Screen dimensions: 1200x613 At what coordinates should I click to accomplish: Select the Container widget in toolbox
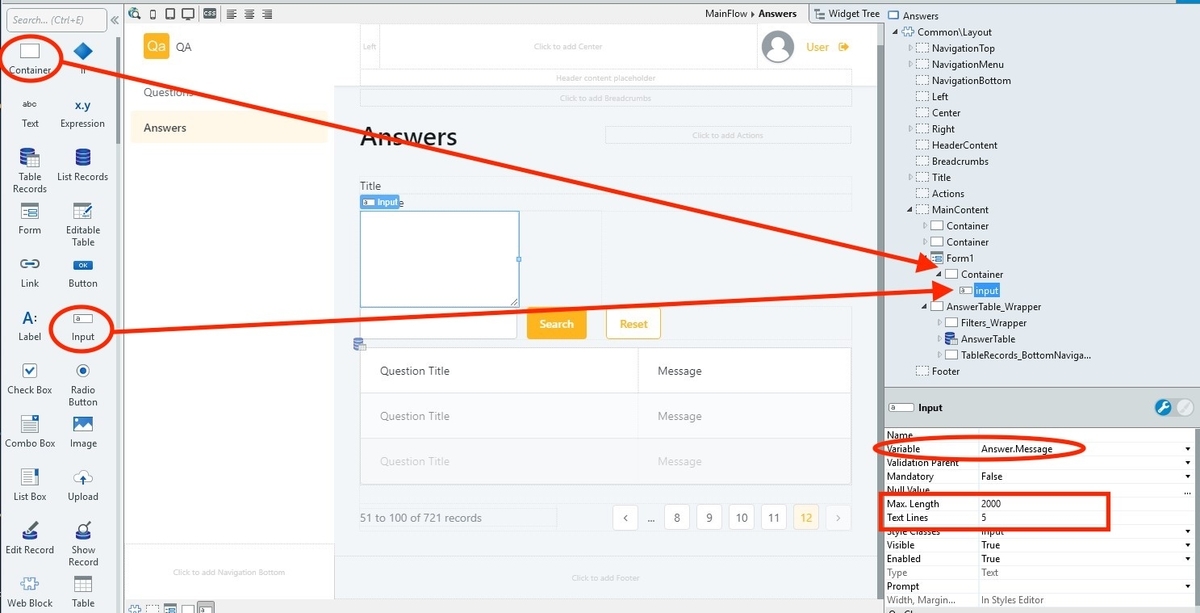tap(30, 57)
